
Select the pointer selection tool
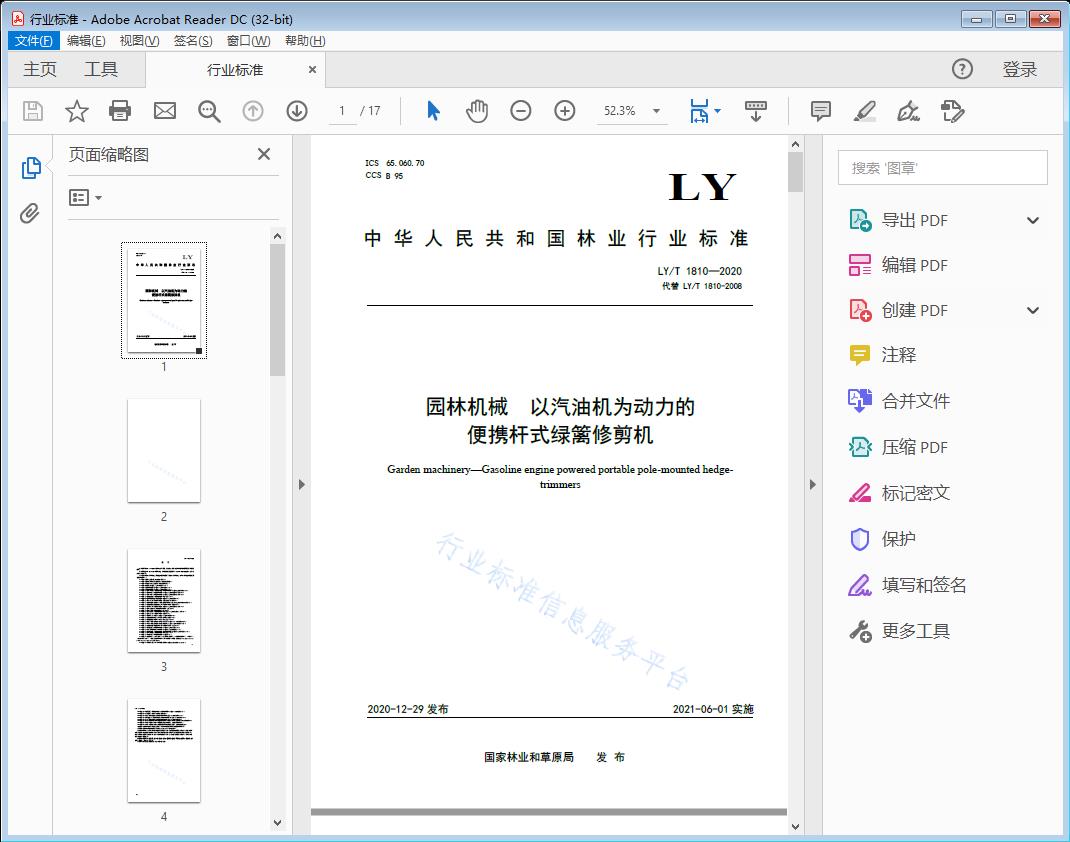coord(433,111)
